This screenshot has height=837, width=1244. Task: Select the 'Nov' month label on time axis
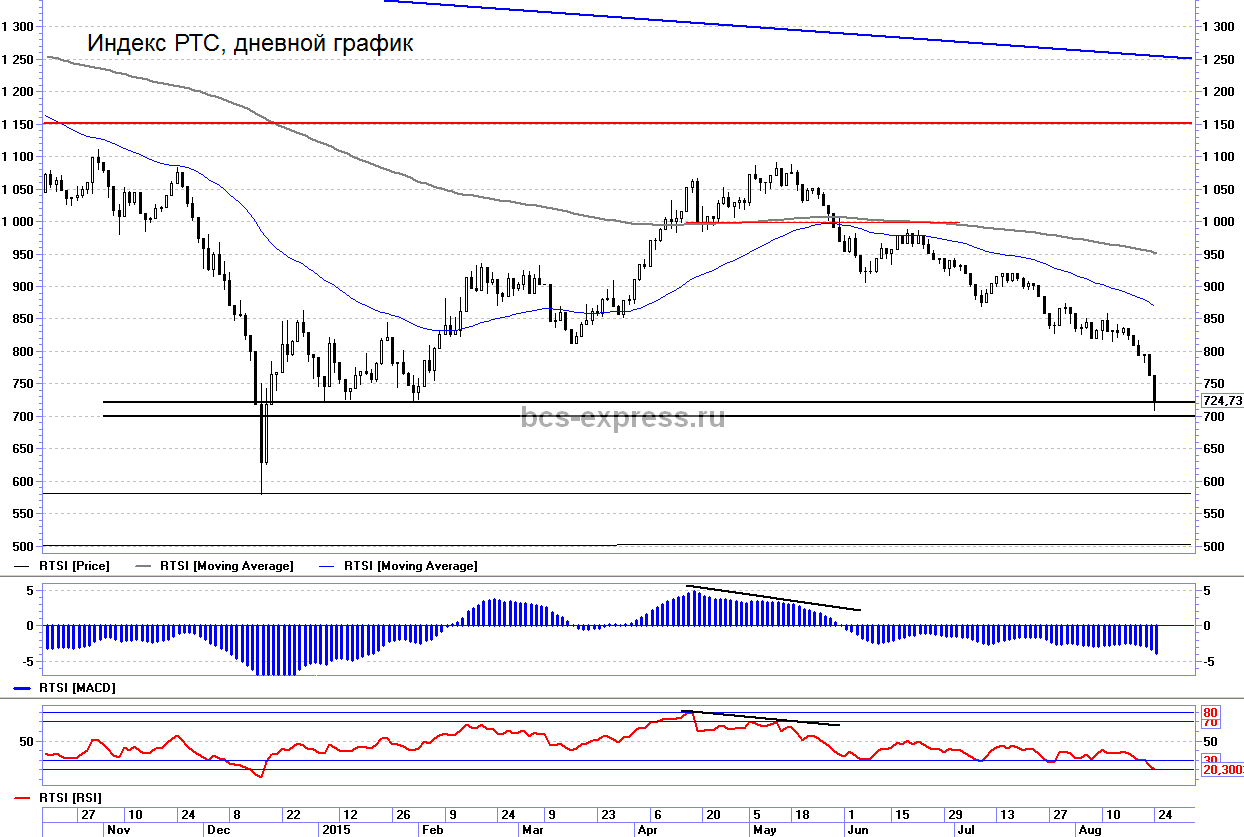pos(118,830)
